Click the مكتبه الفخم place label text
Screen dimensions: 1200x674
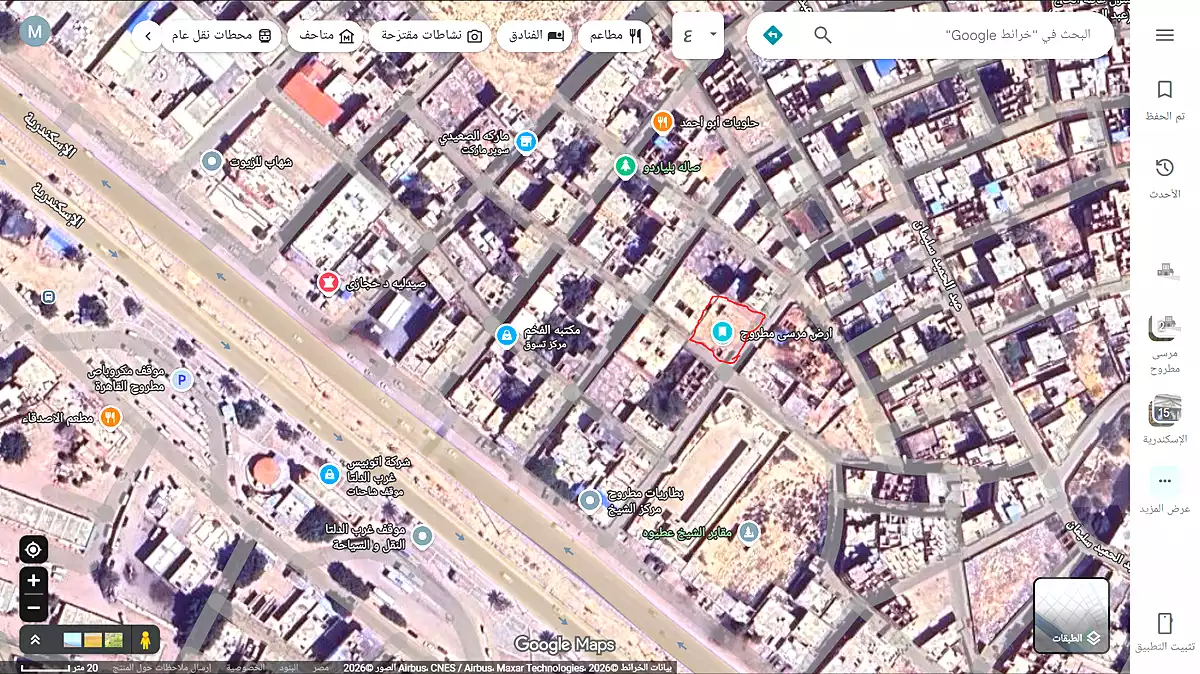pyautogui.click(x=551, y=335)
